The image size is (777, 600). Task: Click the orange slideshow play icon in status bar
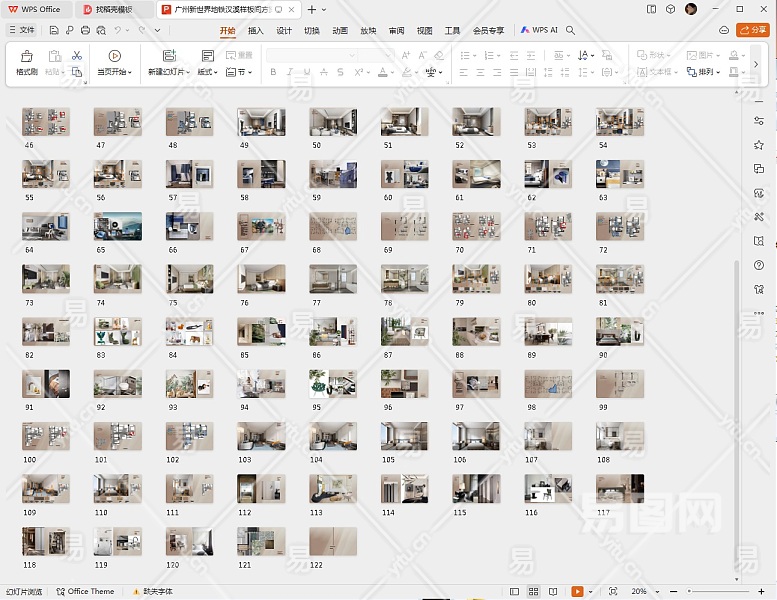pyautogui.click(x=579, y=591)
